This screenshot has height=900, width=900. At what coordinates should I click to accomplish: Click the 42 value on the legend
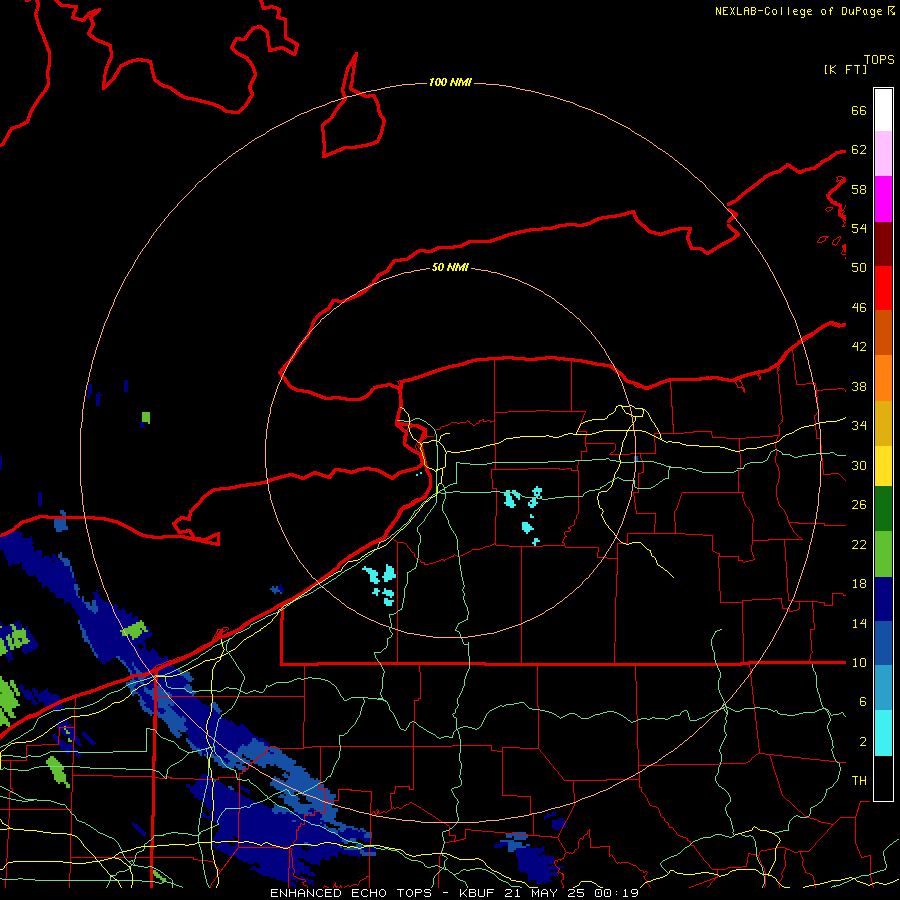859,347
